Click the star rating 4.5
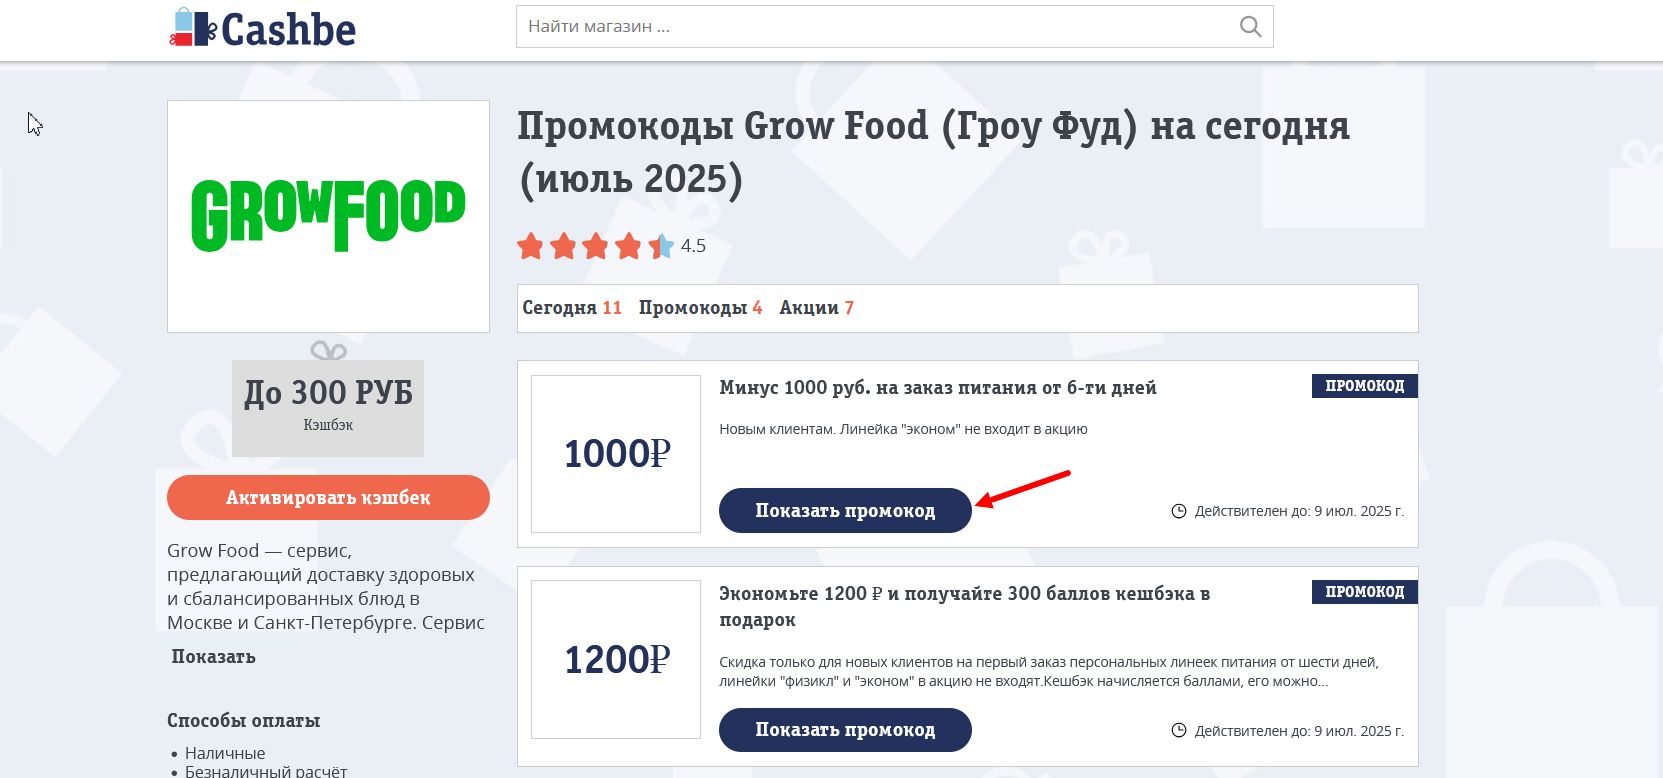 (611, 246)
